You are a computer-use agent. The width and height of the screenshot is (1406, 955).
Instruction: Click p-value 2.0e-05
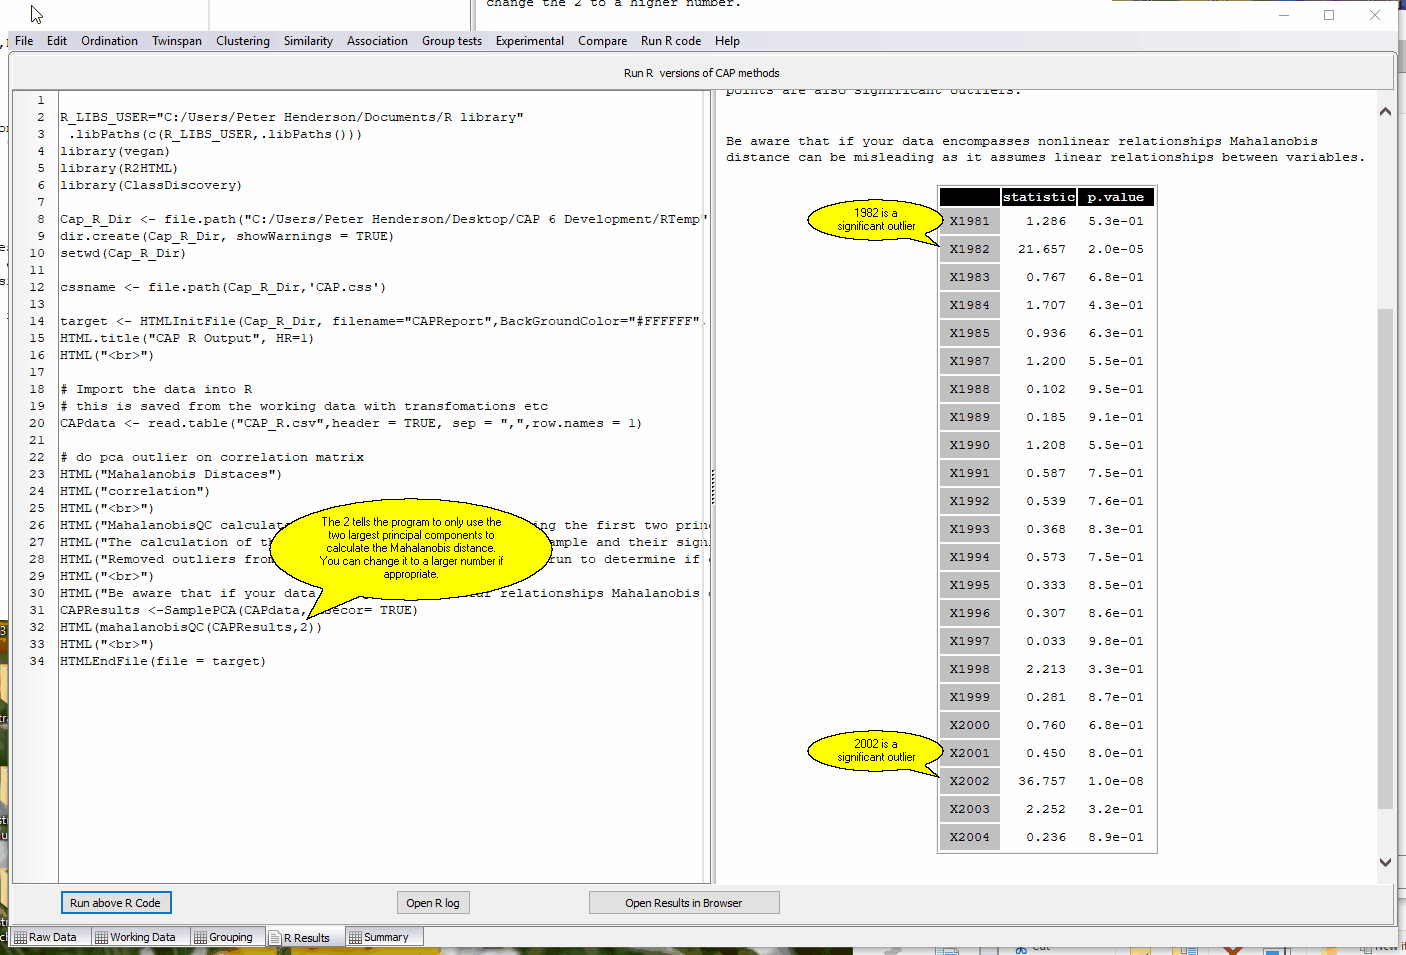[x=1116, y=249]
